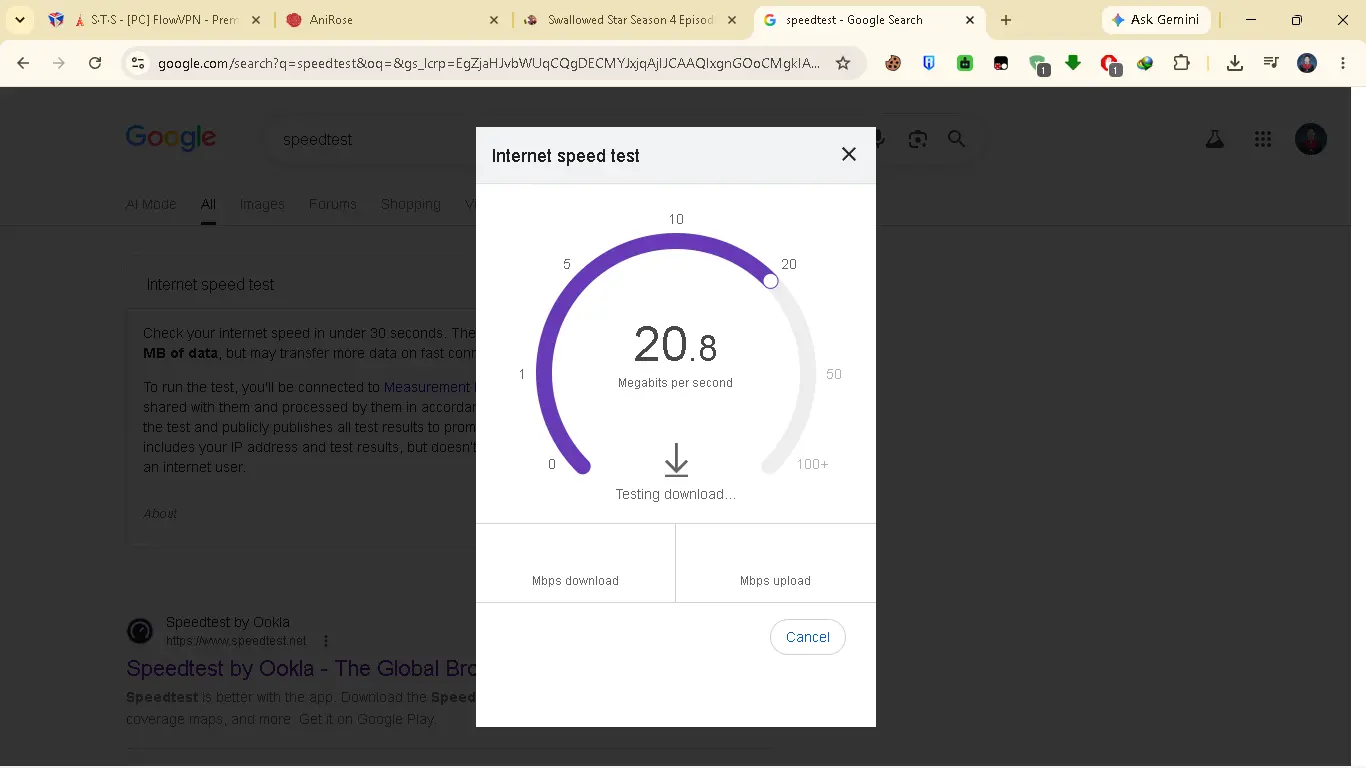Bookmark this page with the star

coord(843,63)
